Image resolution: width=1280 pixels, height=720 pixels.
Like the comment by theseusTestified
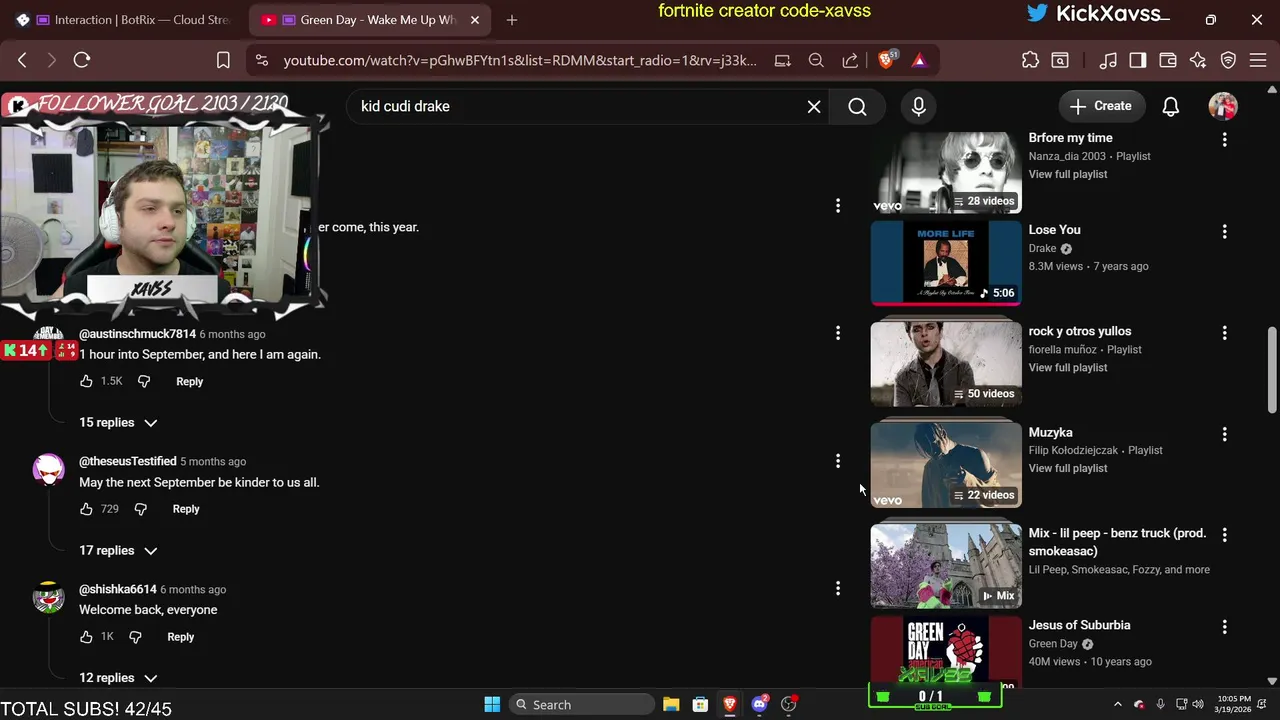point(86,509)
